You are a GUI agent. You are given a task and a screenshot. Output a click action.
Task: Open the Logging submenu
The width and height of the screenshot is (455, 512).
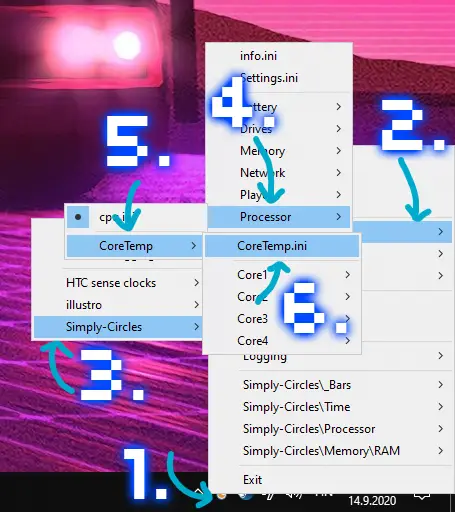coord(344,357)
